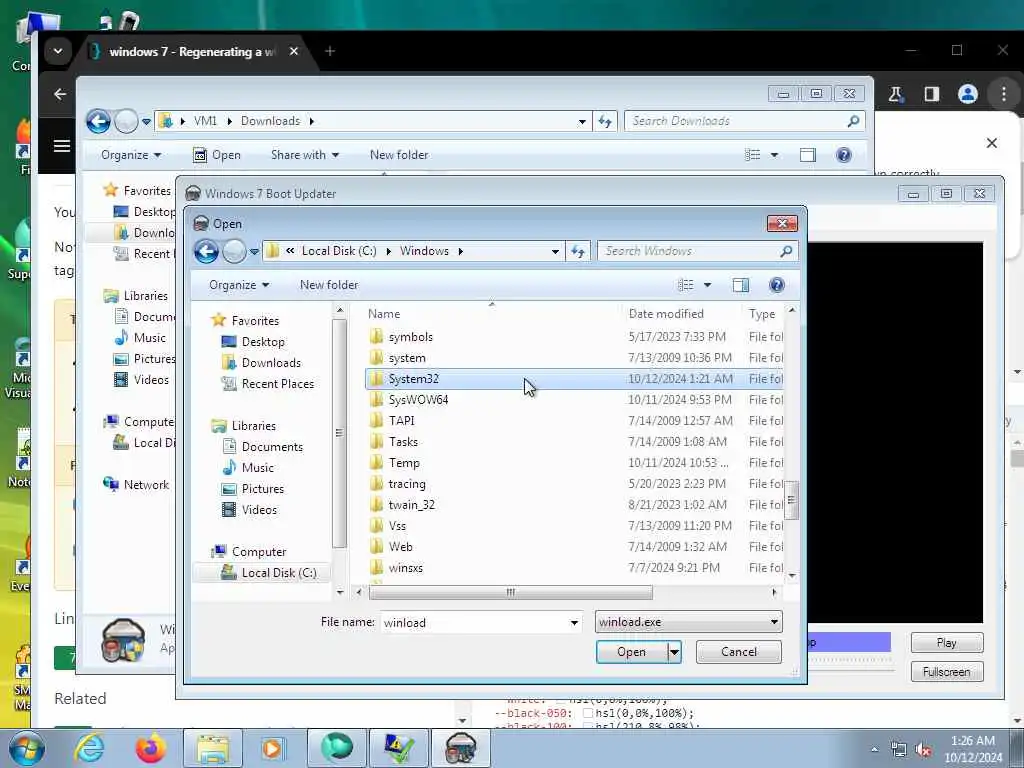1024x768 pixels.
Task: Click the horizontal scrollbar in file list
Action: click(x=510, y=592)
